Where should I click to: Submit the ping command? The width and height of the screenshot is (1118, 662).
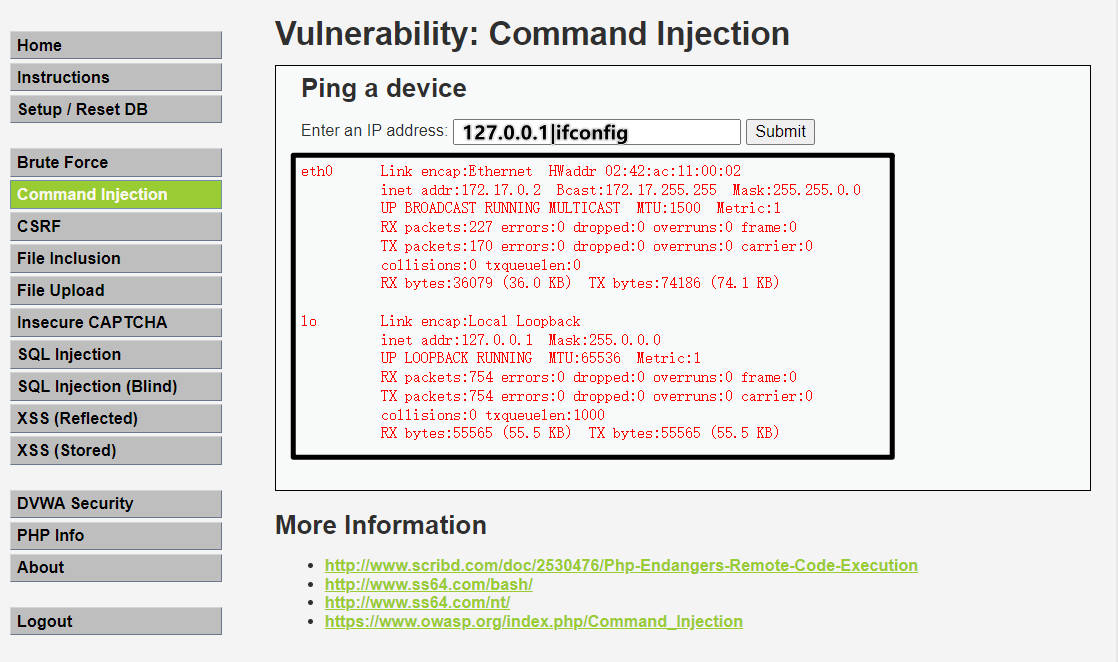click(x=780, y=132)
